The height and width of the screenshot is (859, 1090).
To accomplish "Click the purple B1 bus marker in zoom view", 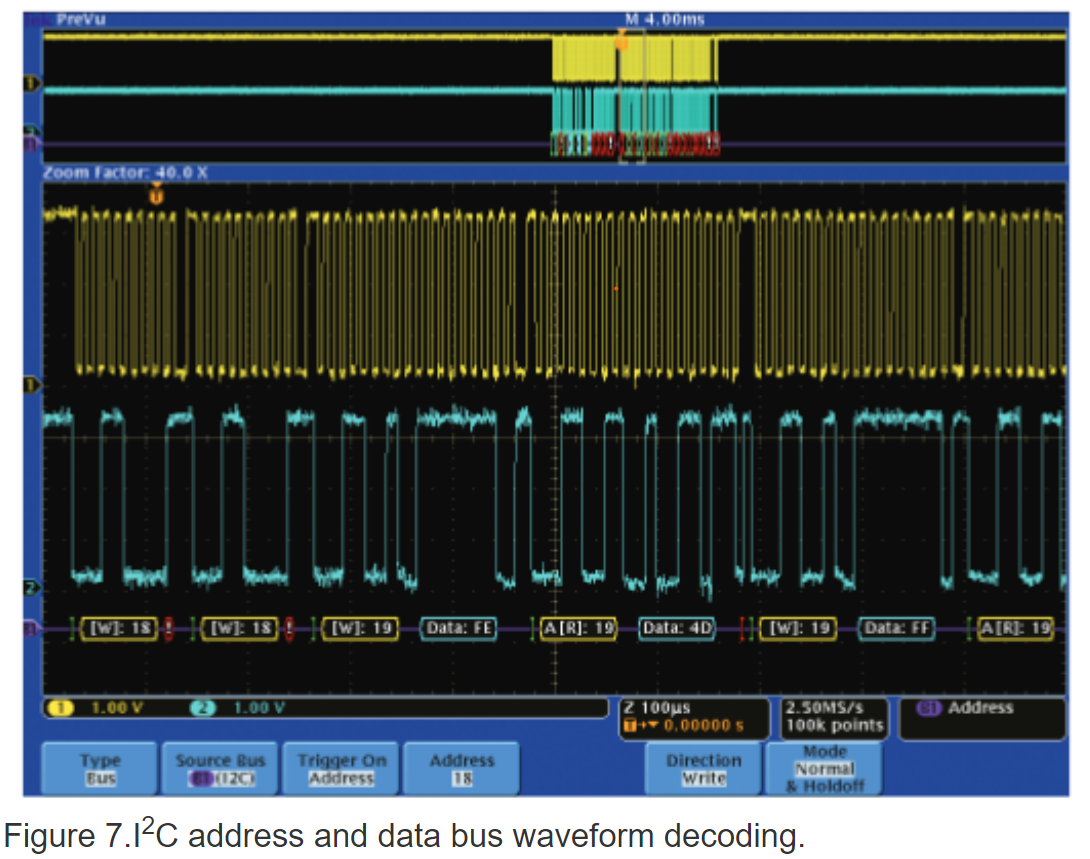I will tap(30, 629).
